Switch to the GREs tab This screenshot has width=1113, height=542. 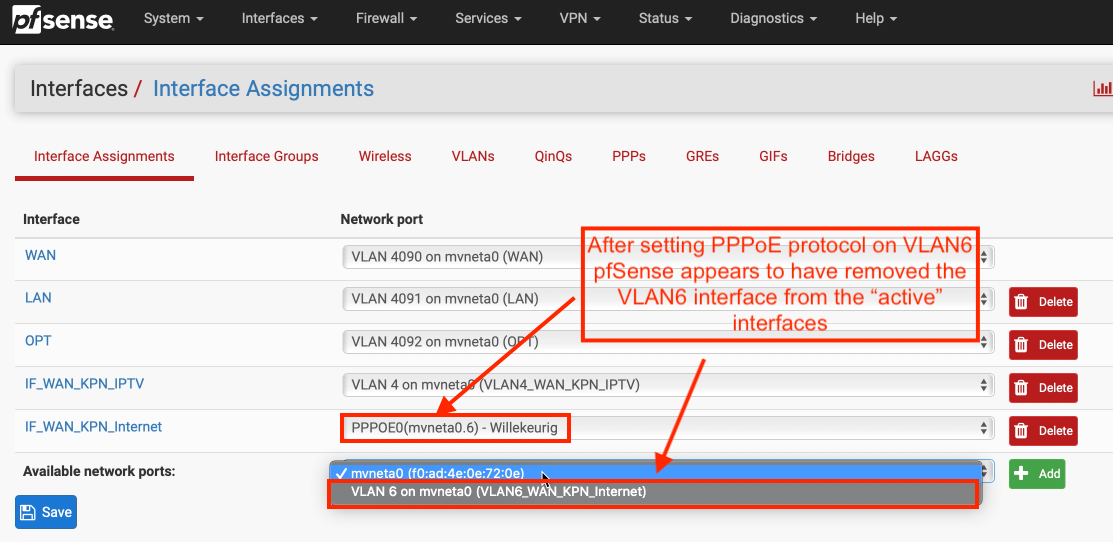pos(703,156)
